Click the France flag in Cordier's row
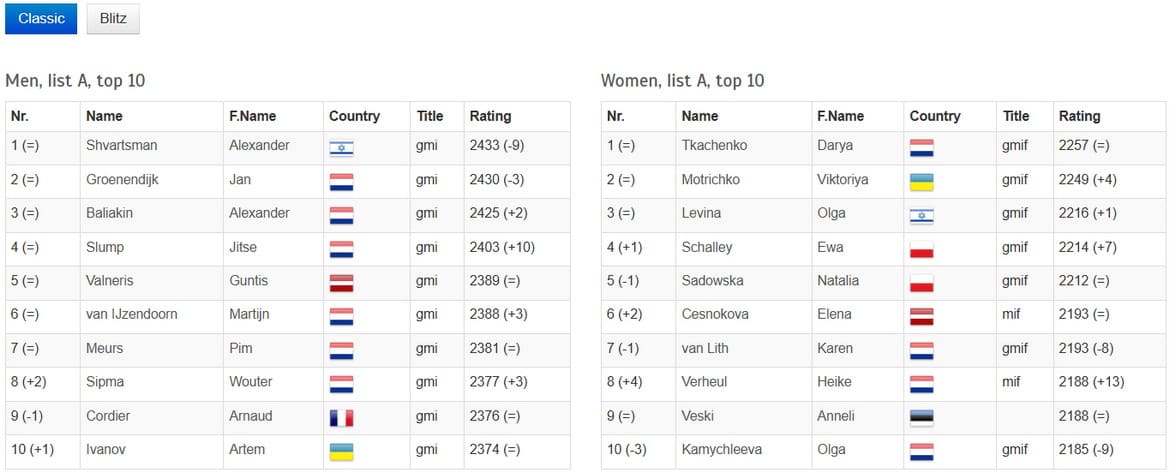The height and width of the screenshot is (473, 1170). [341, 419]
